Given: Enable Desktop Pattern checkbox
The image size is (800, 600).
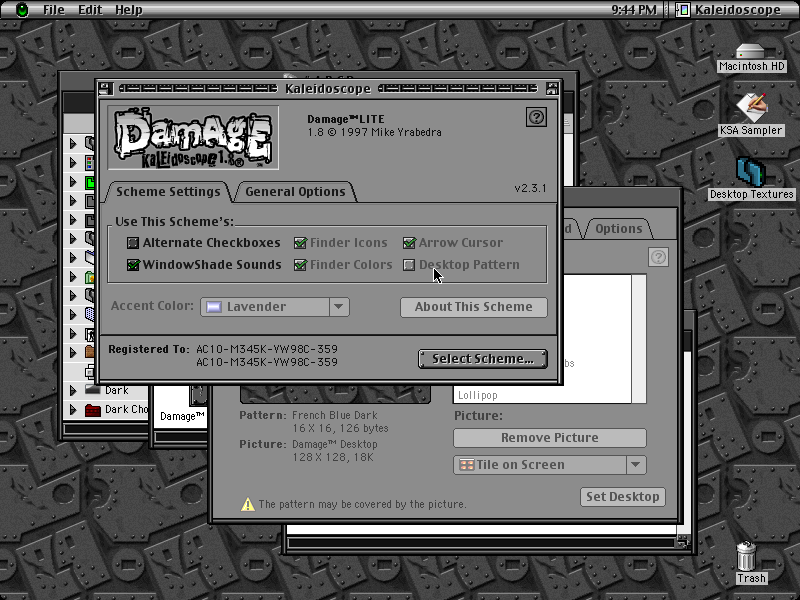Looking at the screenshot, I should coord(409,265).
